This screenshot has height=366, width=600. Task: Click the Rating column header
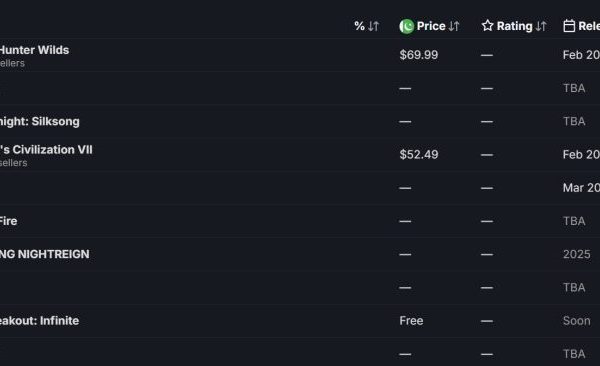(514, 26)
